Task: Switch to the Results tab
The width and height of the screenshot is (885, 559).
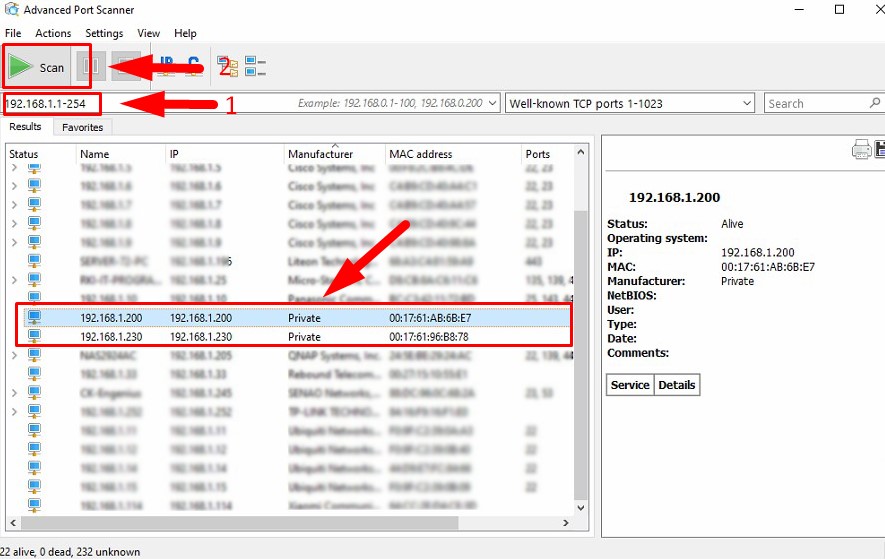Action: point(25,126)
